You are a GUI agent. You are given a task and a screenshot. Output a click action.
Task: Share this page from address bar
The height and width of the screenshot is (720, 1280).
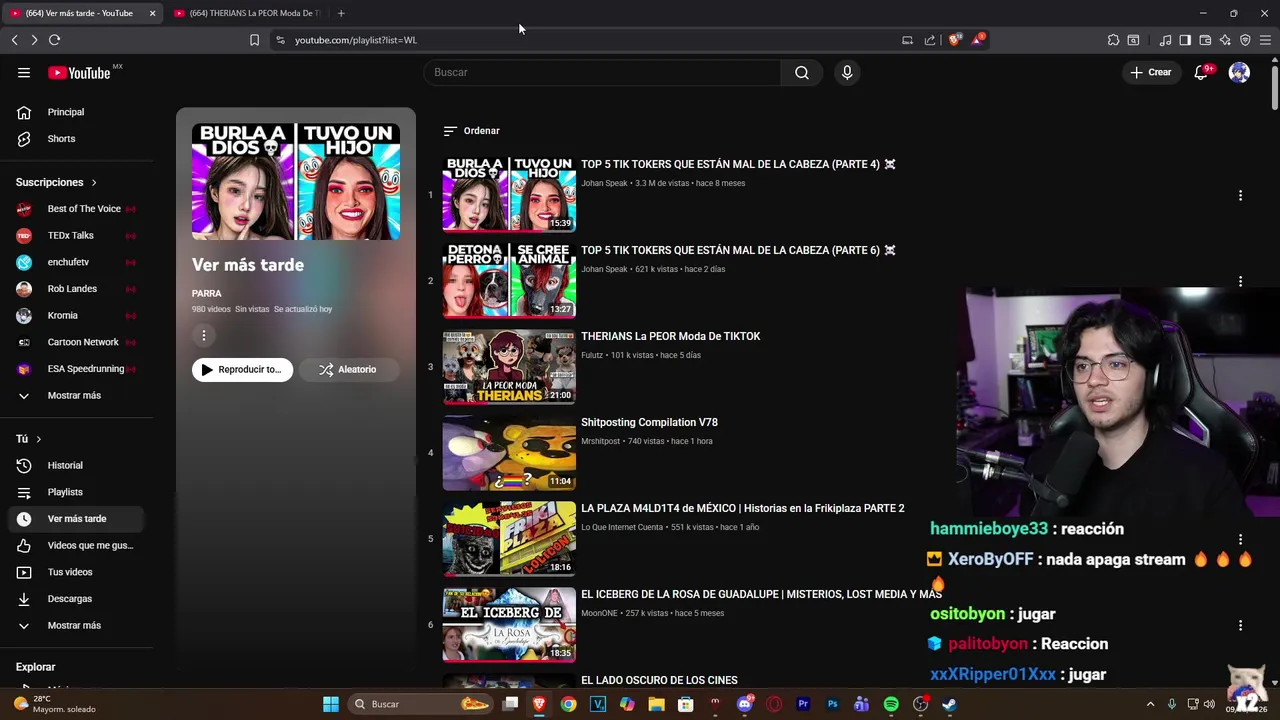(x=930, y=40)
